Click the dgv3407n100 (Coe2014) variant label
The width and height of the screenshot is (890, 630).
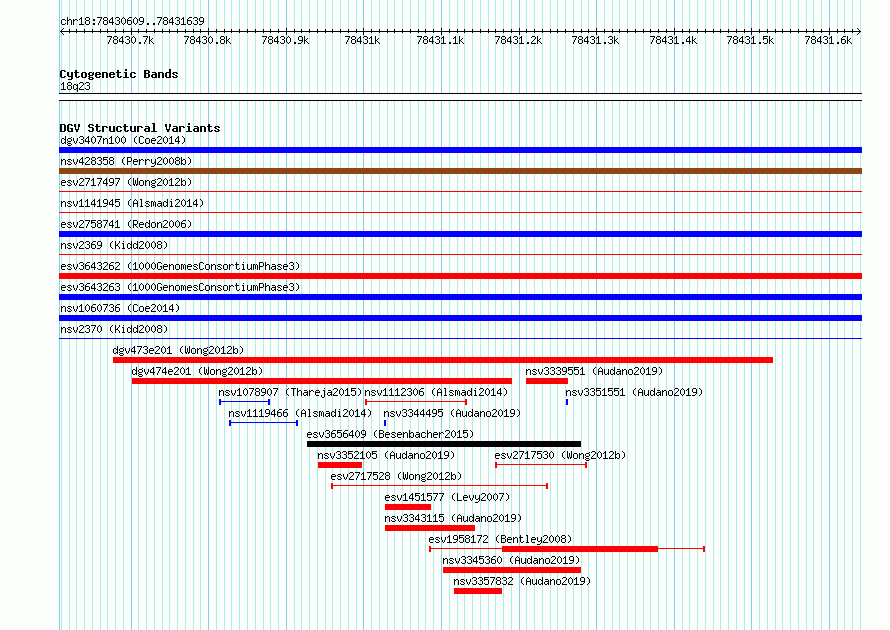pos(123,140)
